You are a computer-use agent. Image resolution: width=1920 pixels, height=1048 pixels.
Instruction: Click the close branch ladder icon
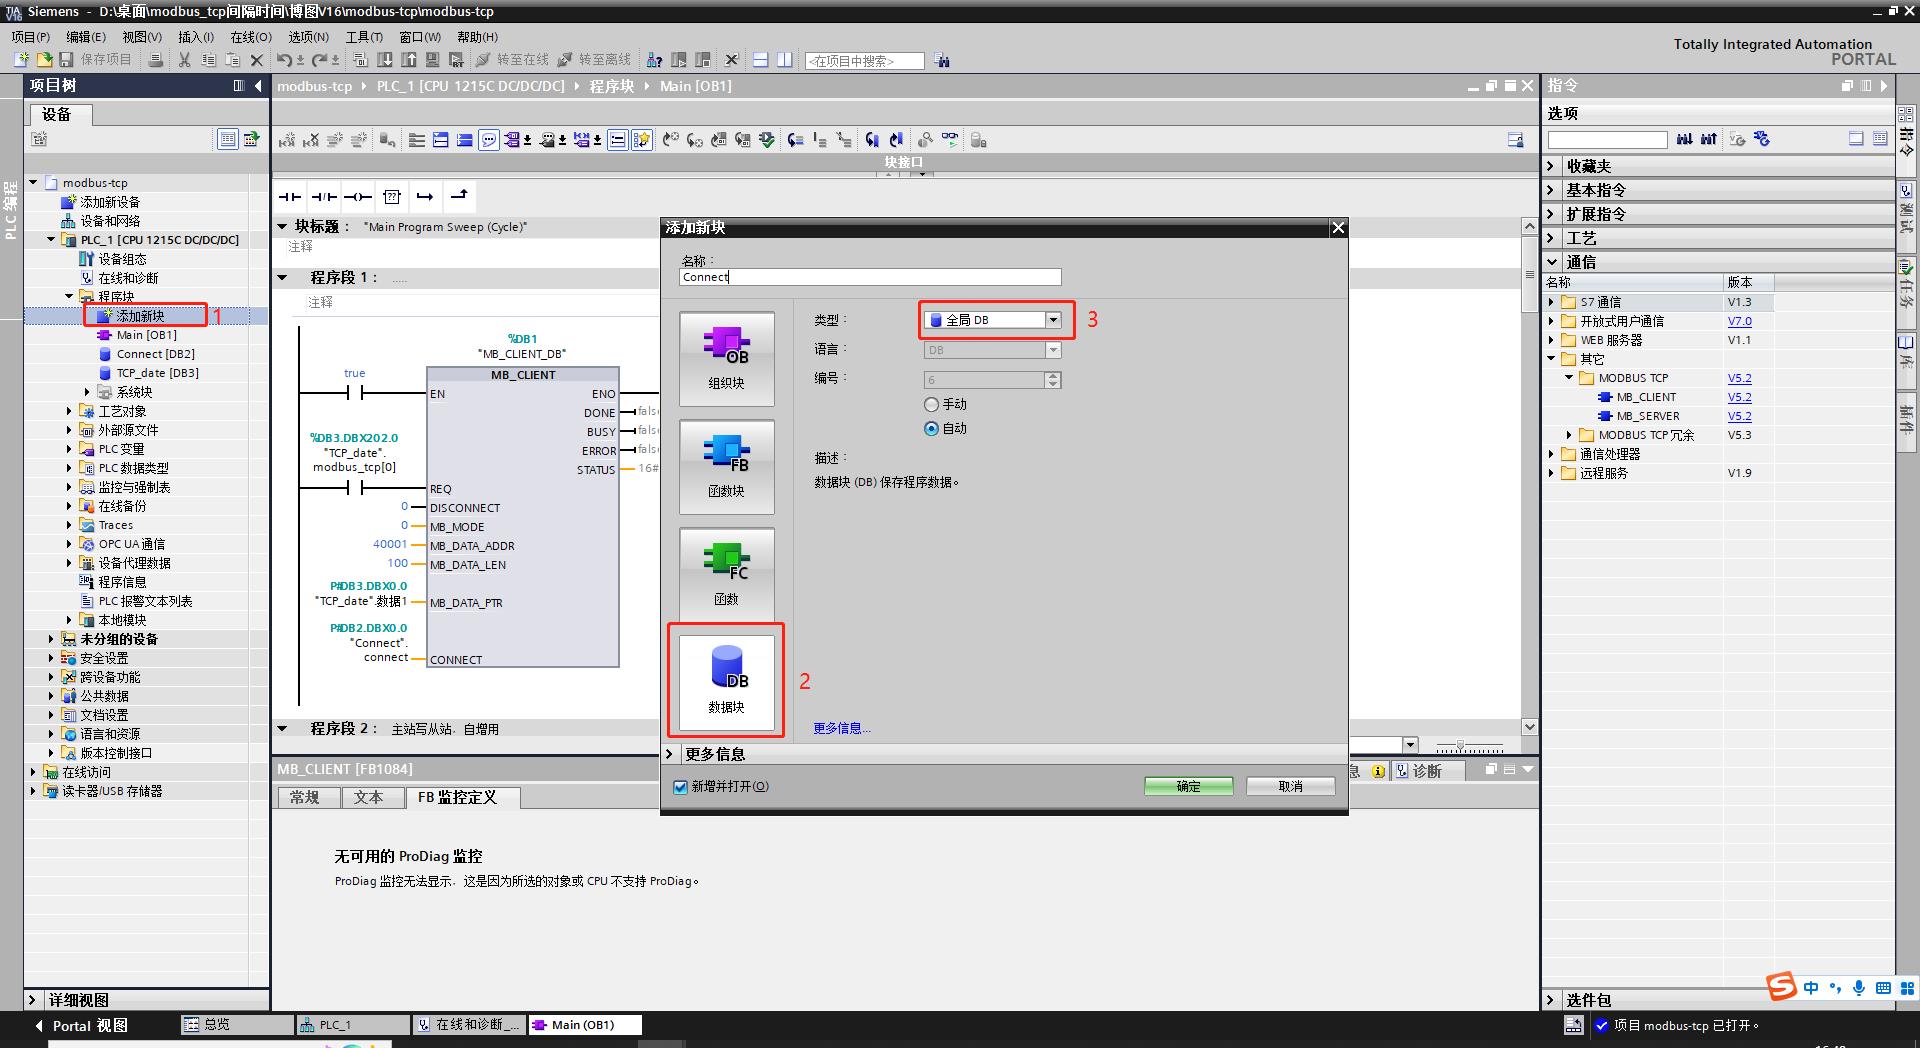point(459,196)
